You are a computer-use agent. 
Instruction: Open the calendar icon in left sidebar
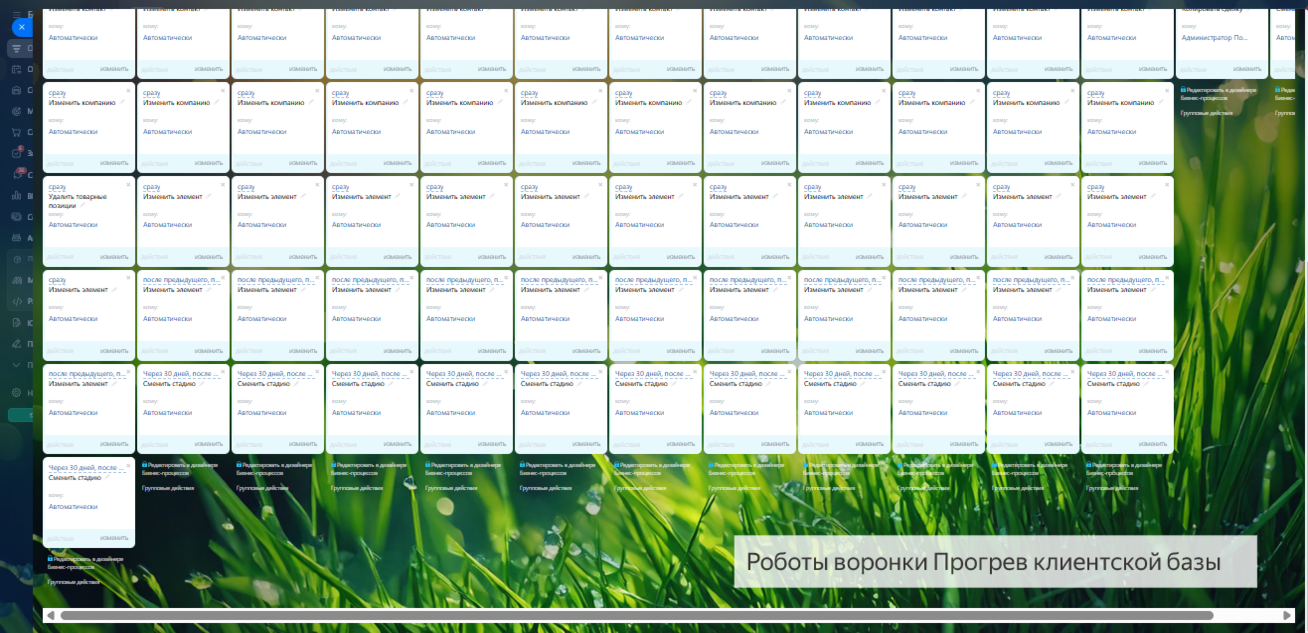pyautogui.click(x=17, y=69)
